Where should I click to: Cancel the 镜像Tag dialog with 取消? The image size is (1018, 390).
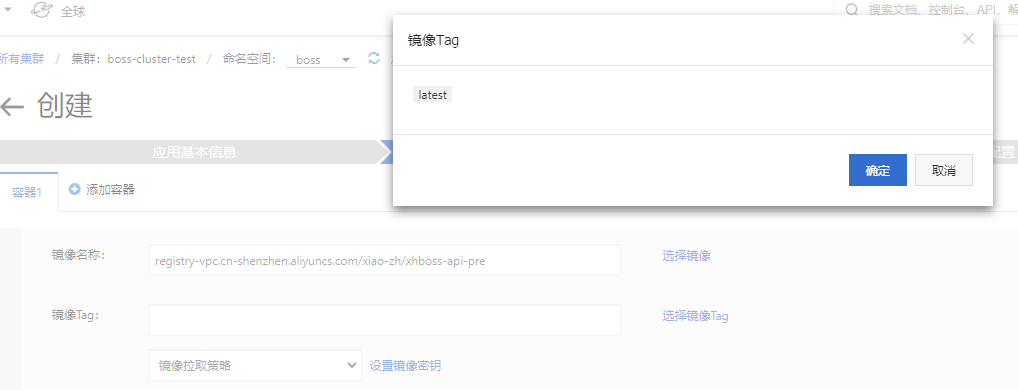click(x=943, y=170)
